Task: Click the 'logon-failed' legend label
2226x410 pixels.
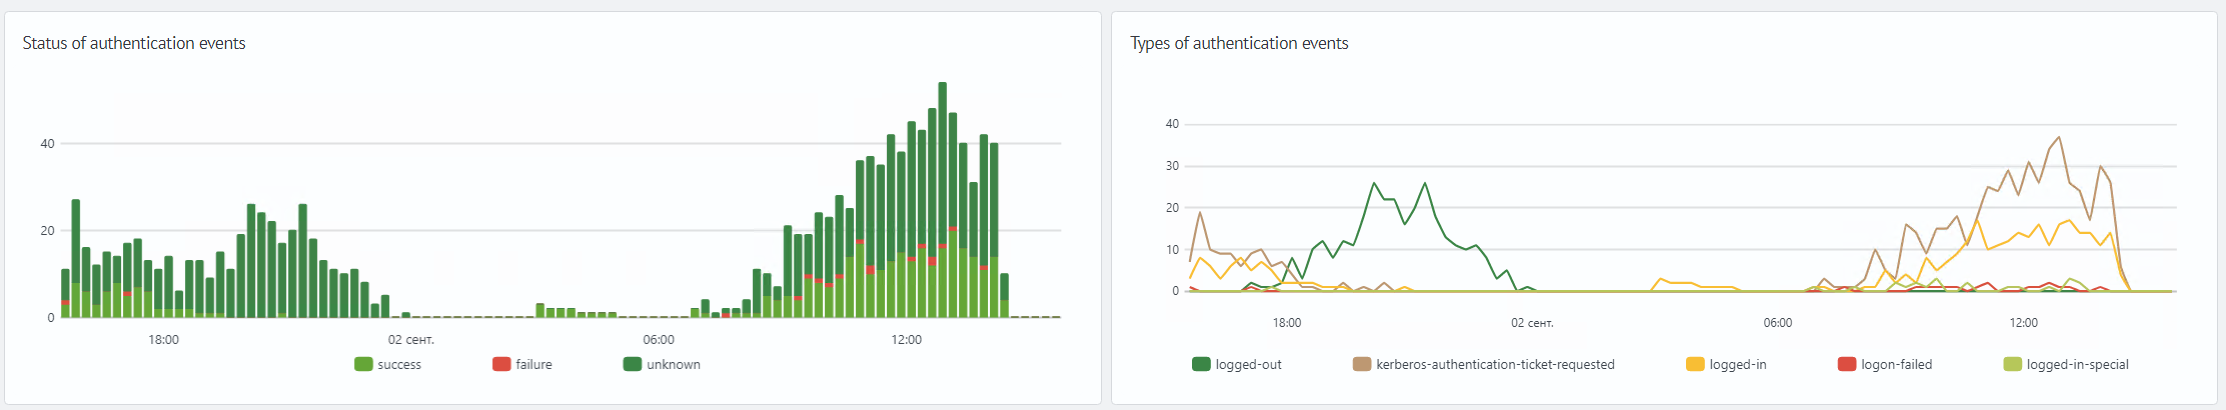Action: click(x=1896, y=365)
